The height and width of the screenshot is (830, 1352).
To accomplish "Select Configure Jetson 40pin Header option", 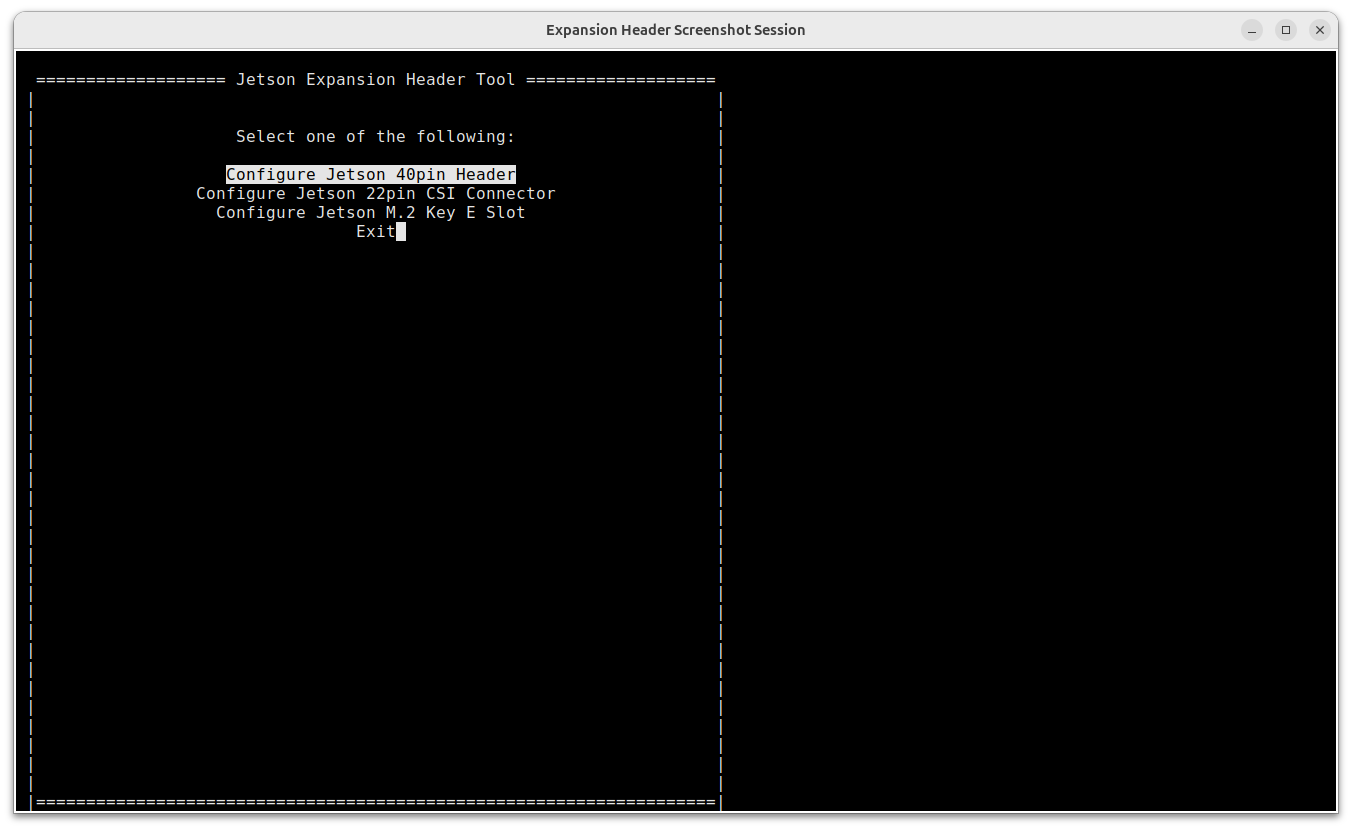I will coord(371,174).
